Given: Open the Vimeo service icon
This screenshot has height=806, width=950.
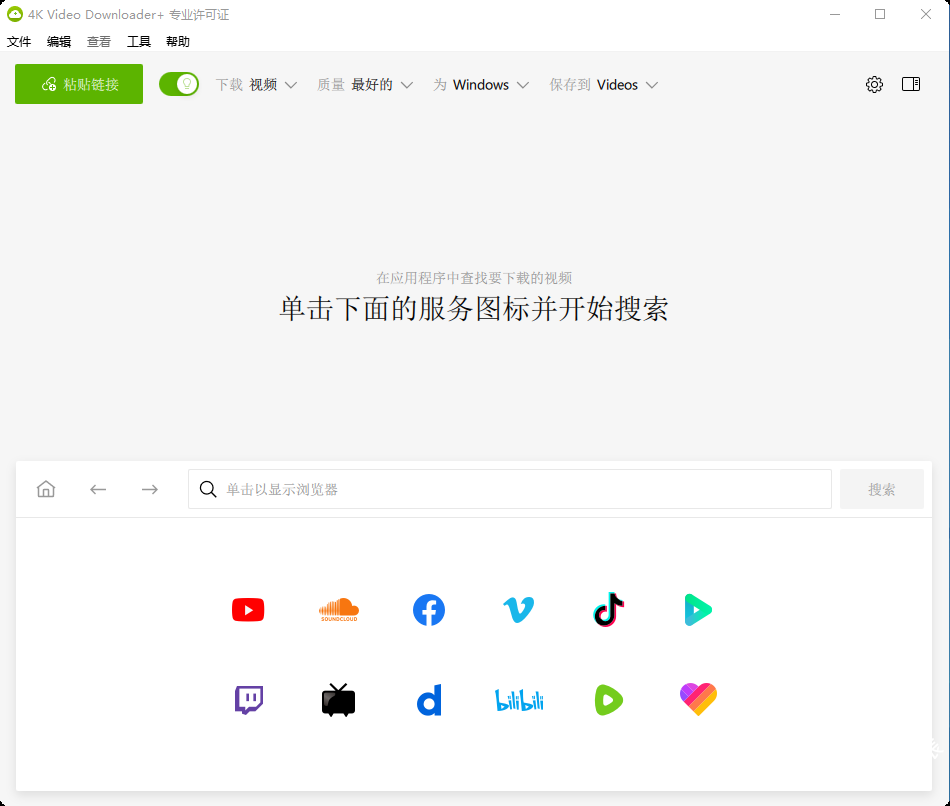Looking at the screenshot, I should click(x=519, y=610).
